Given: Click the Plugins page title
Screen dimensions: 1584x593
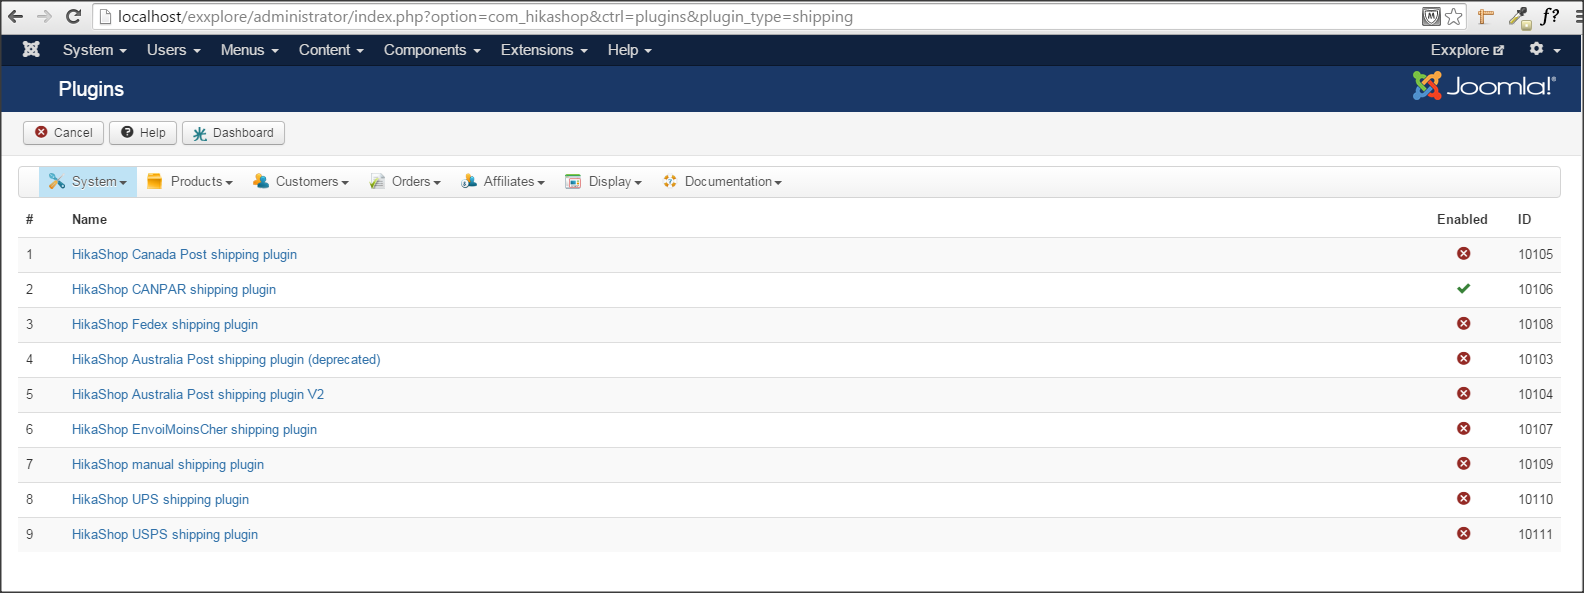Looking at the screenshot, I should coord(91,89).
